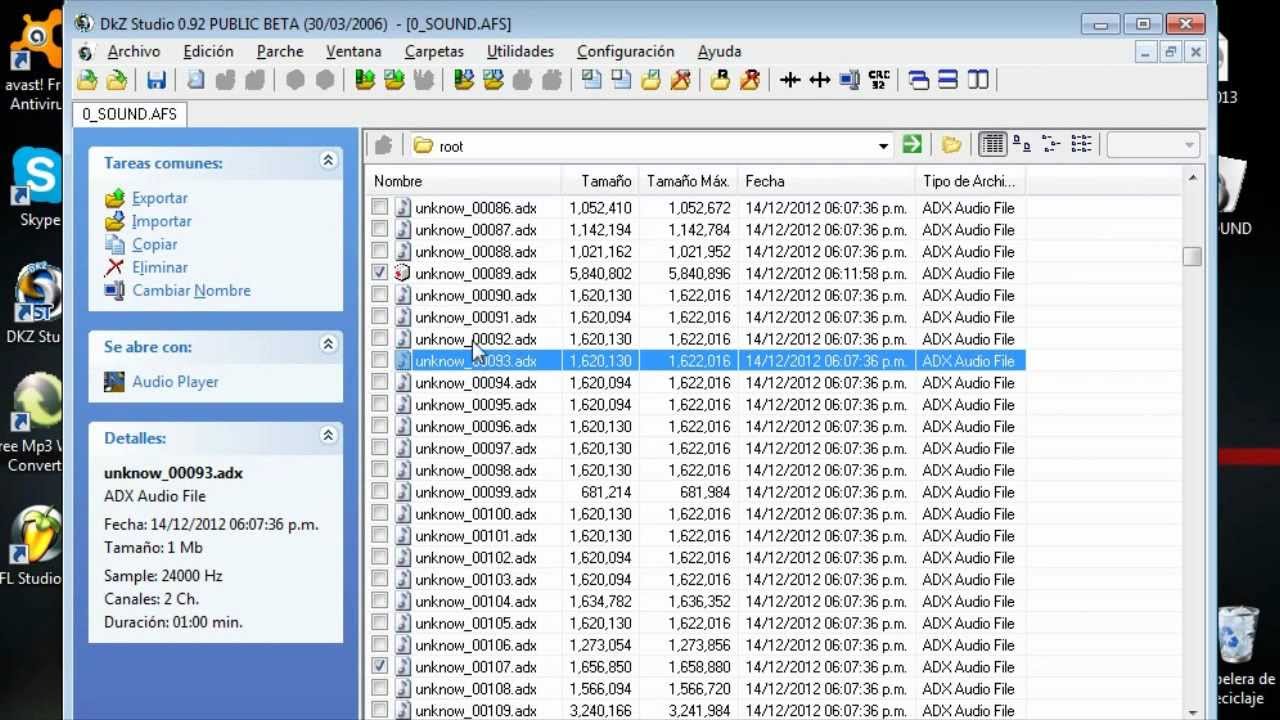Click the Cambiar Nombre link

click(191, 290)
